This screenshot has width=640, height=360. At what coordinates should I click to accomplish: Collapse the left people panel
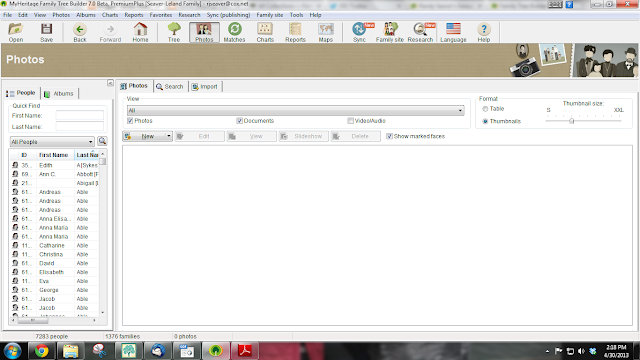(x=110, y=83)
